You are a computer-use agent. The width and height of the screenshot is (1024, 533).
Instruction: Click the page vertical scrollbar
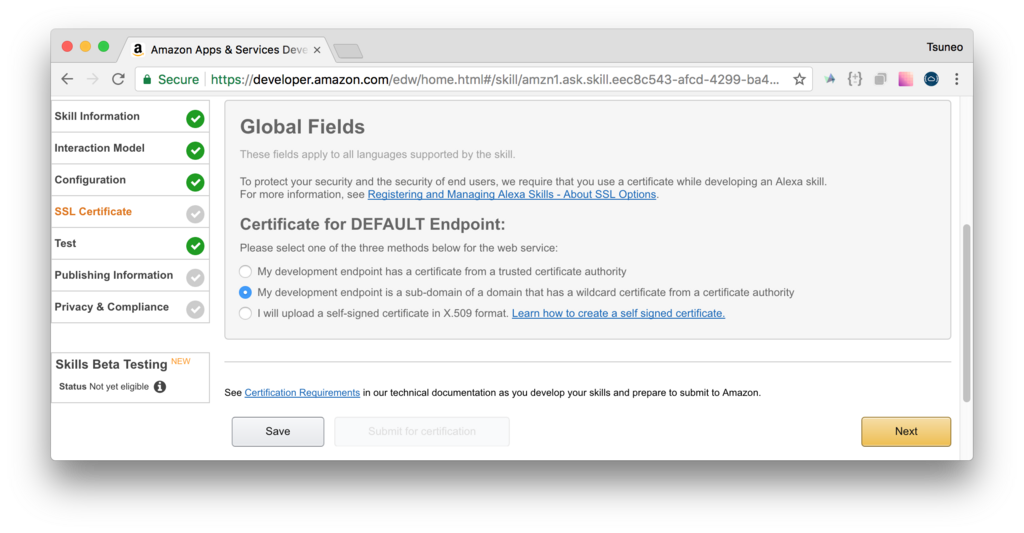[x=967, y=313]
